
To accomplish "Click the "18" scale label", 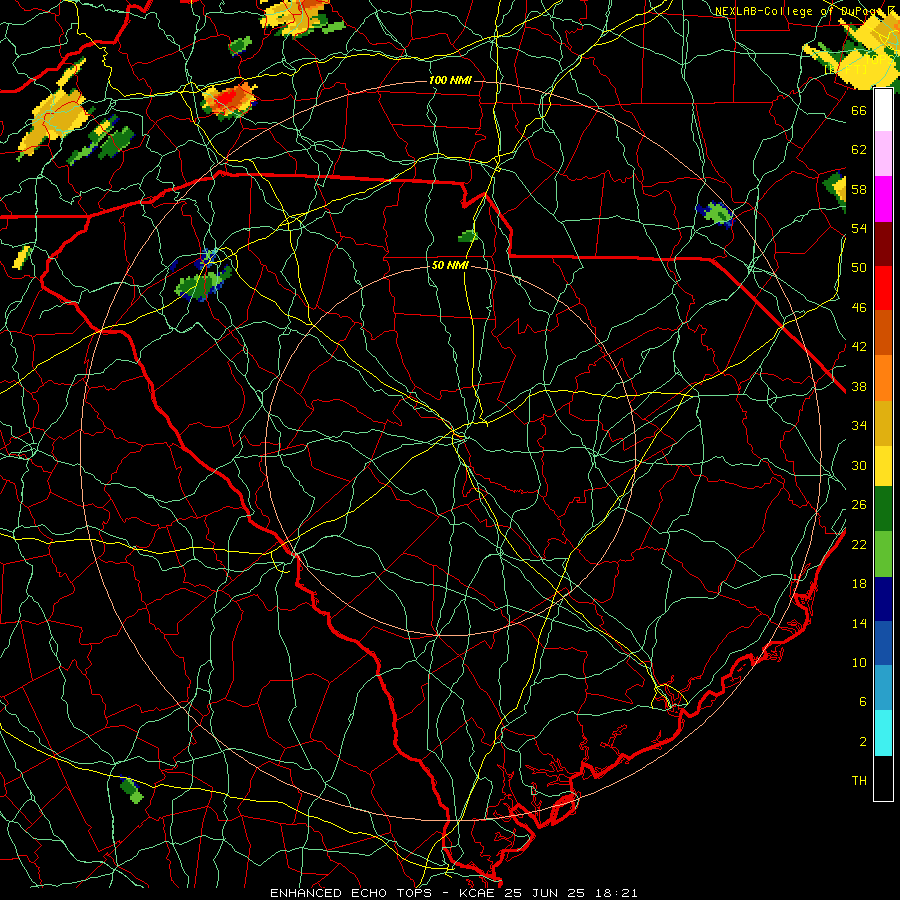I will tap(859, 584).
